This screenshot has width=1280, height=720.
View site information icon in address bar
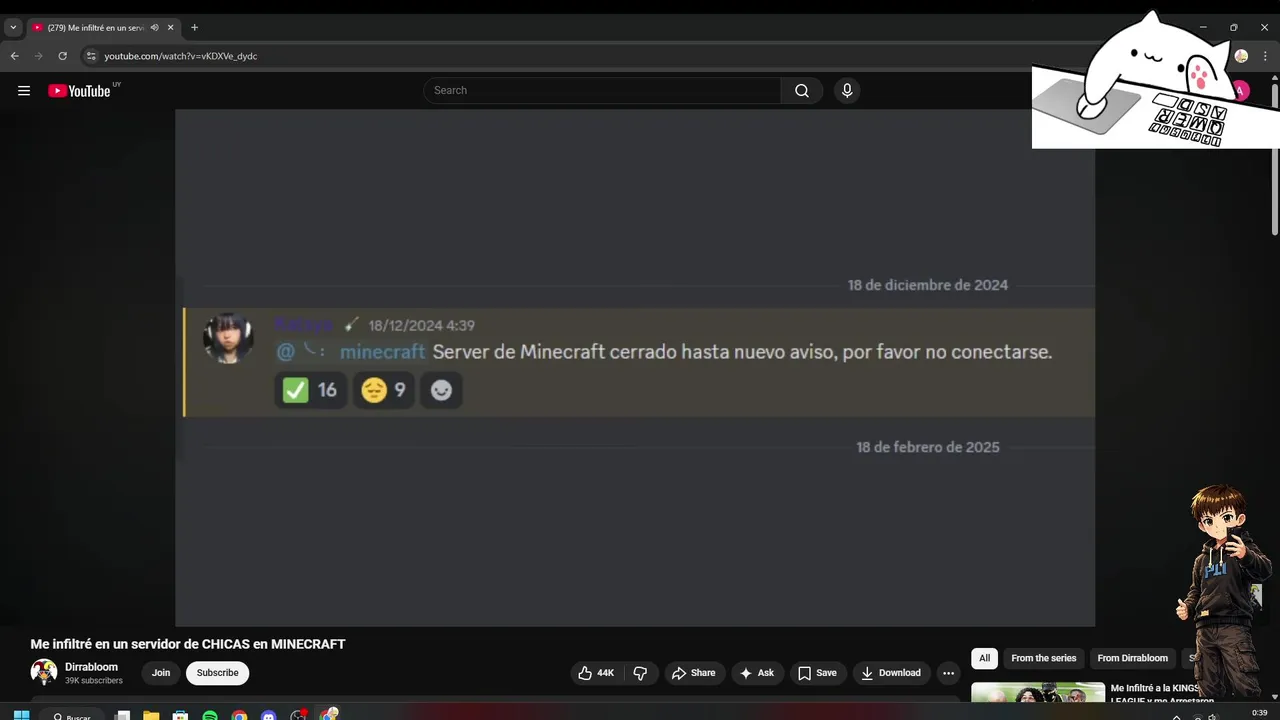[x=91, y=56]
